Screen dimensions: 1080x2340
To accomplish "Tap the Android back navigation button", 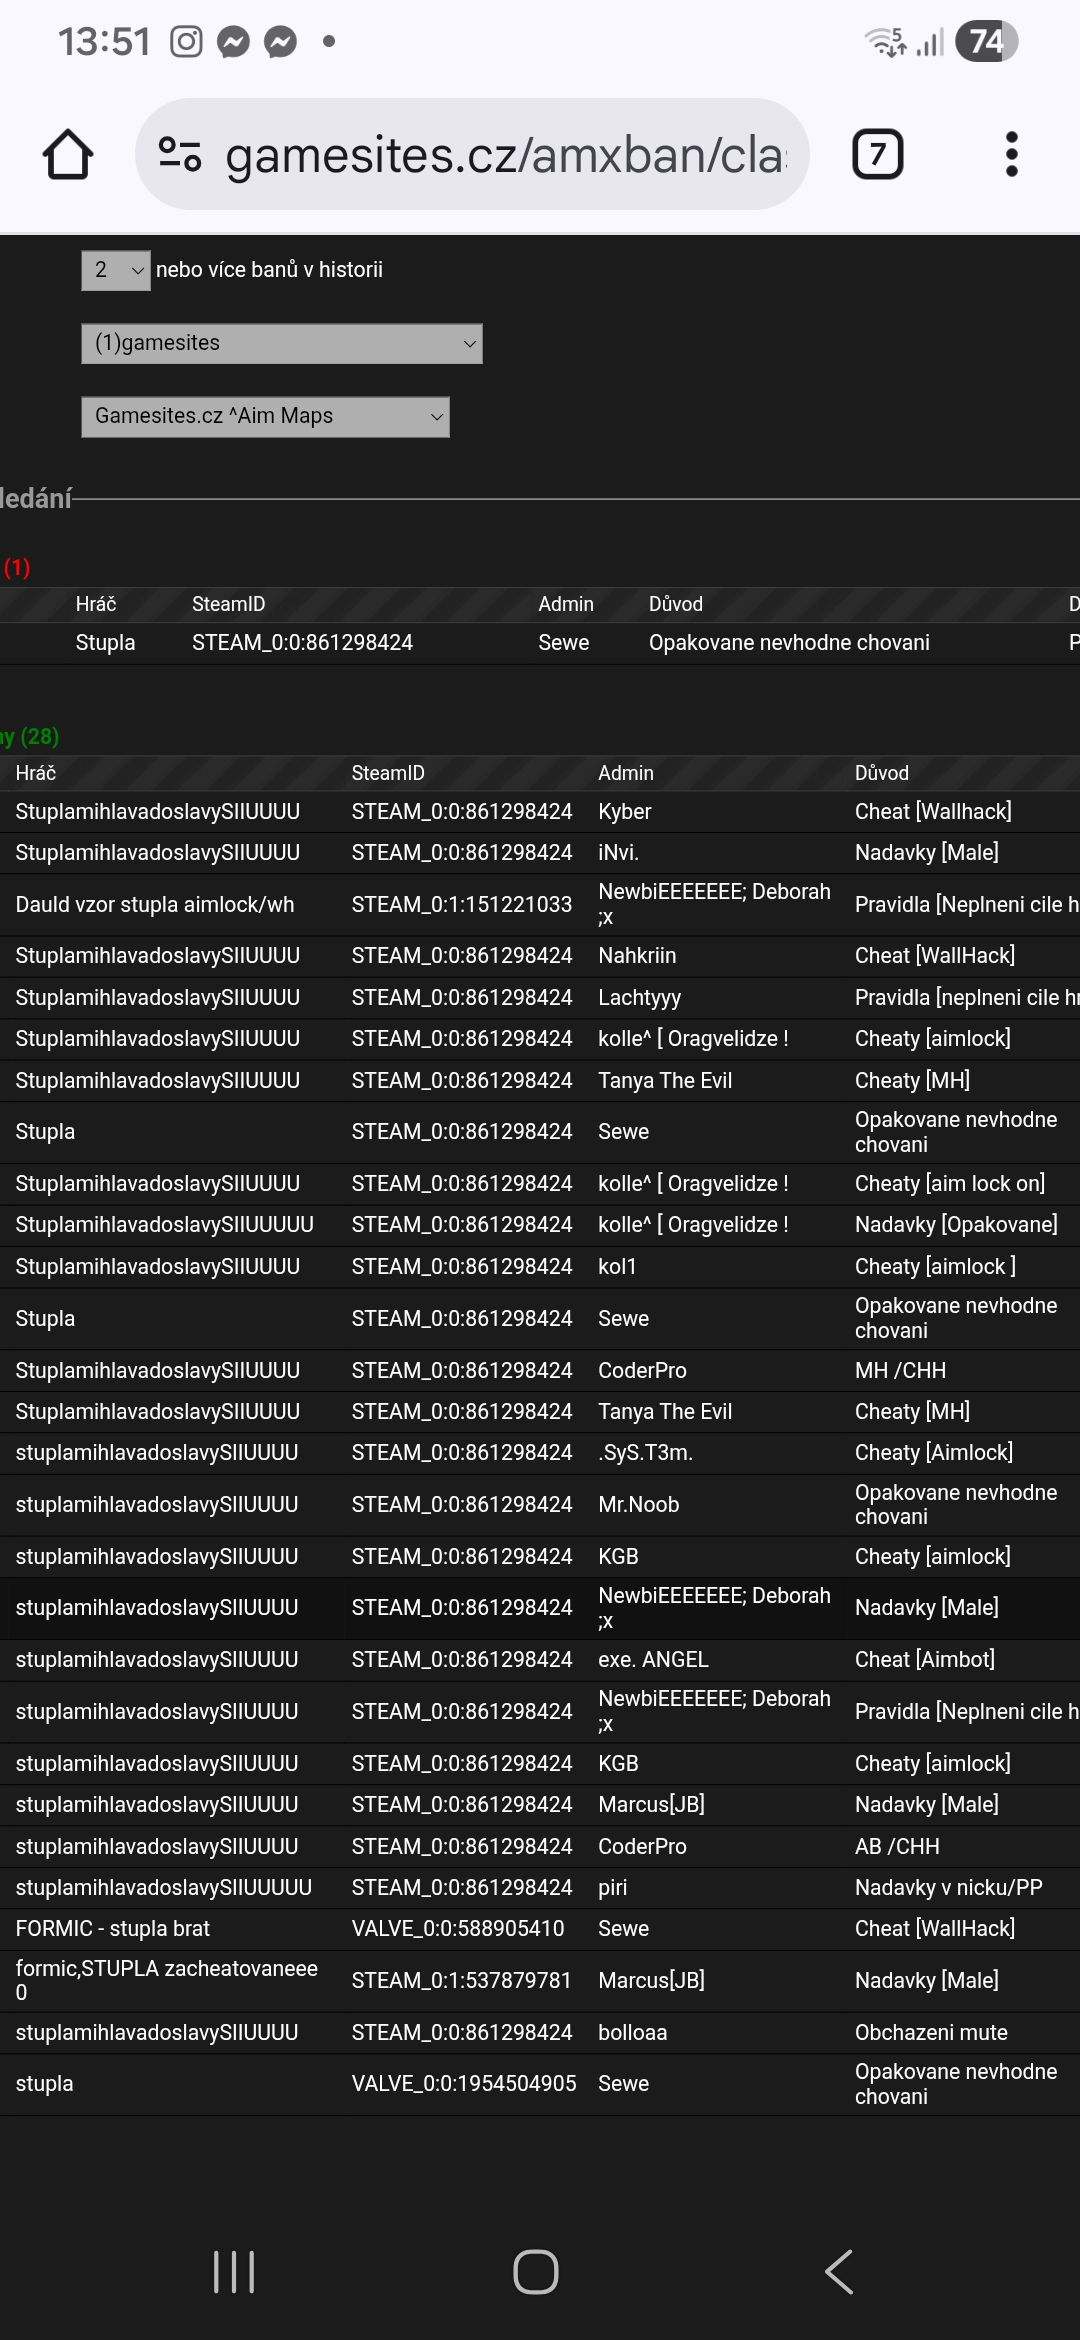I will (x=839, y=2271).
